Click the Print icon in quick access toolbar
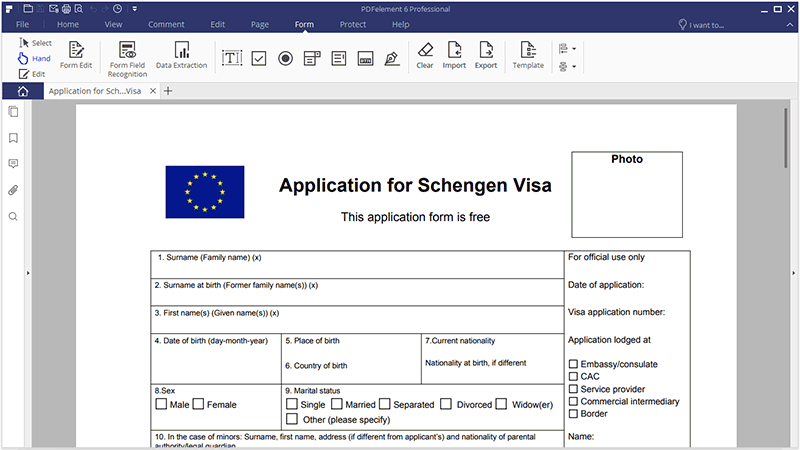Viewport: 800px width, 450px height. tap(66, 9)
